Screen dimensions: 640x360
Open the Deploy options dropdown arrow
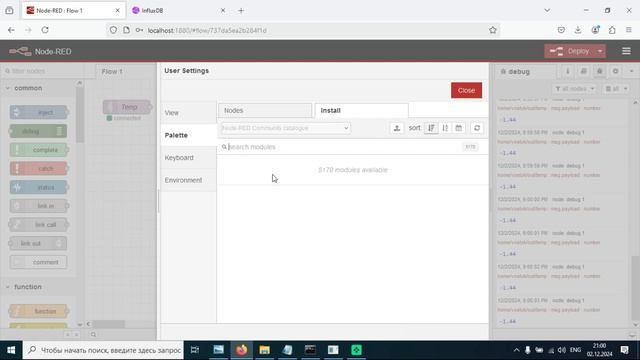(600, 51)
